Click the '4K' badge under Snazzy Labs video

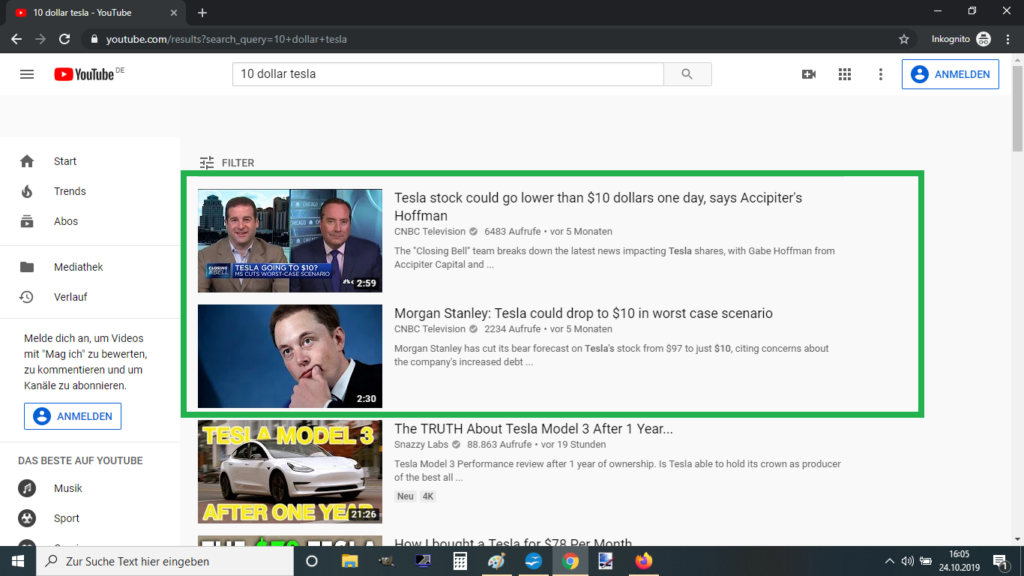click(x=428, y=496)
